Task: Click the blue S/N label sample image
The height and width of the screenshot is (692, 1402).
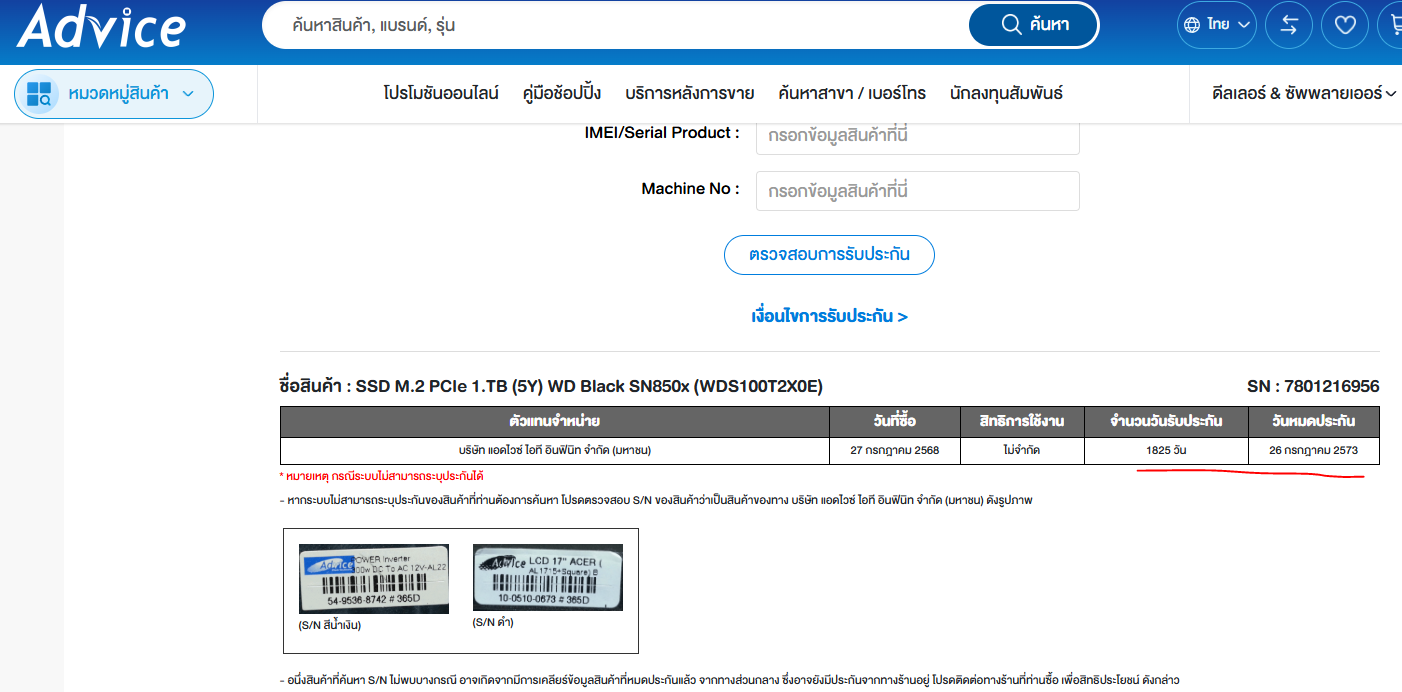Action: 374,579
